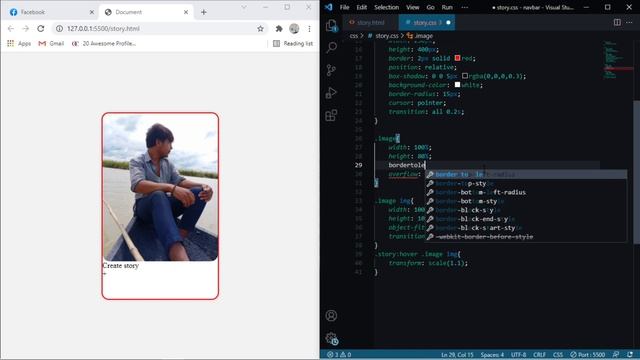Screen dimensions: 640x360
Task: Open the File menu
Action: tap(344, 7)
